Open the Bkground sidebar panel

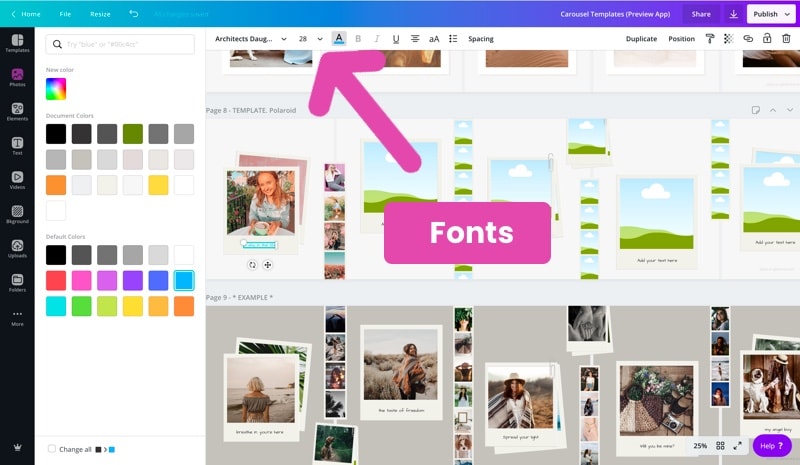pyautogui.click(x=17, y=214)
